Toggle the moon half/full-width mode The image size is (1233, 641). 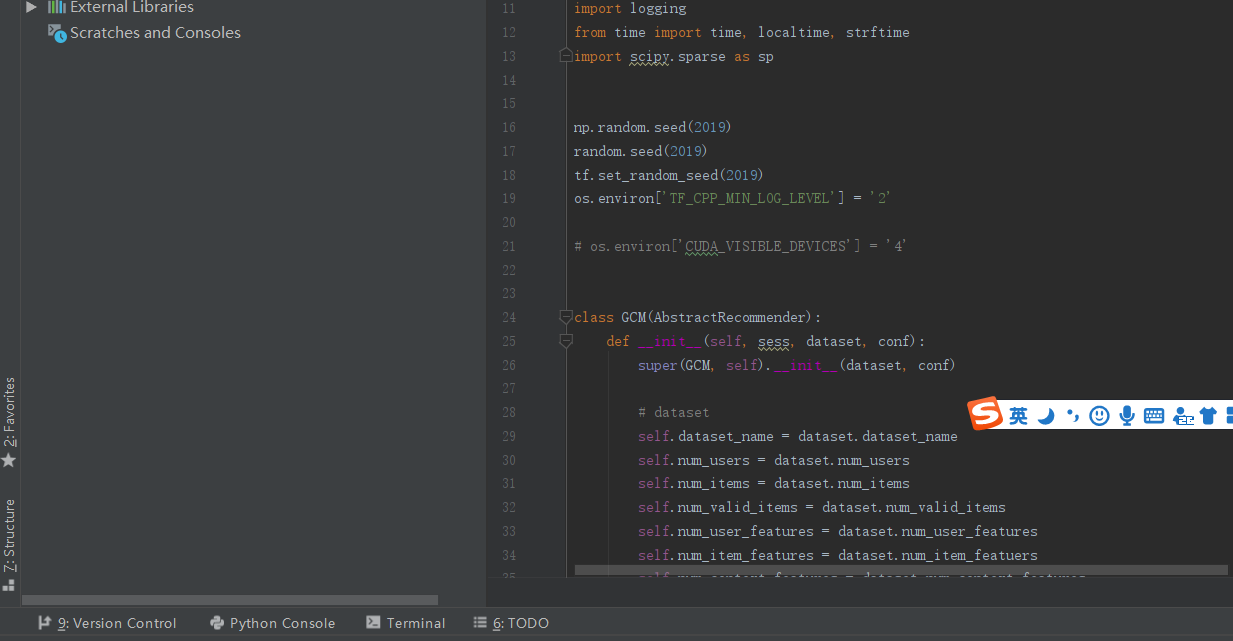1046,416
